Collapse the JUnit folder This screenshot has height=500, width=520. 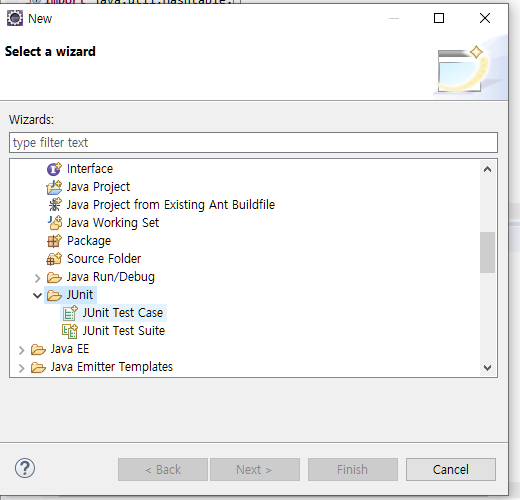(x=37, y=295)
